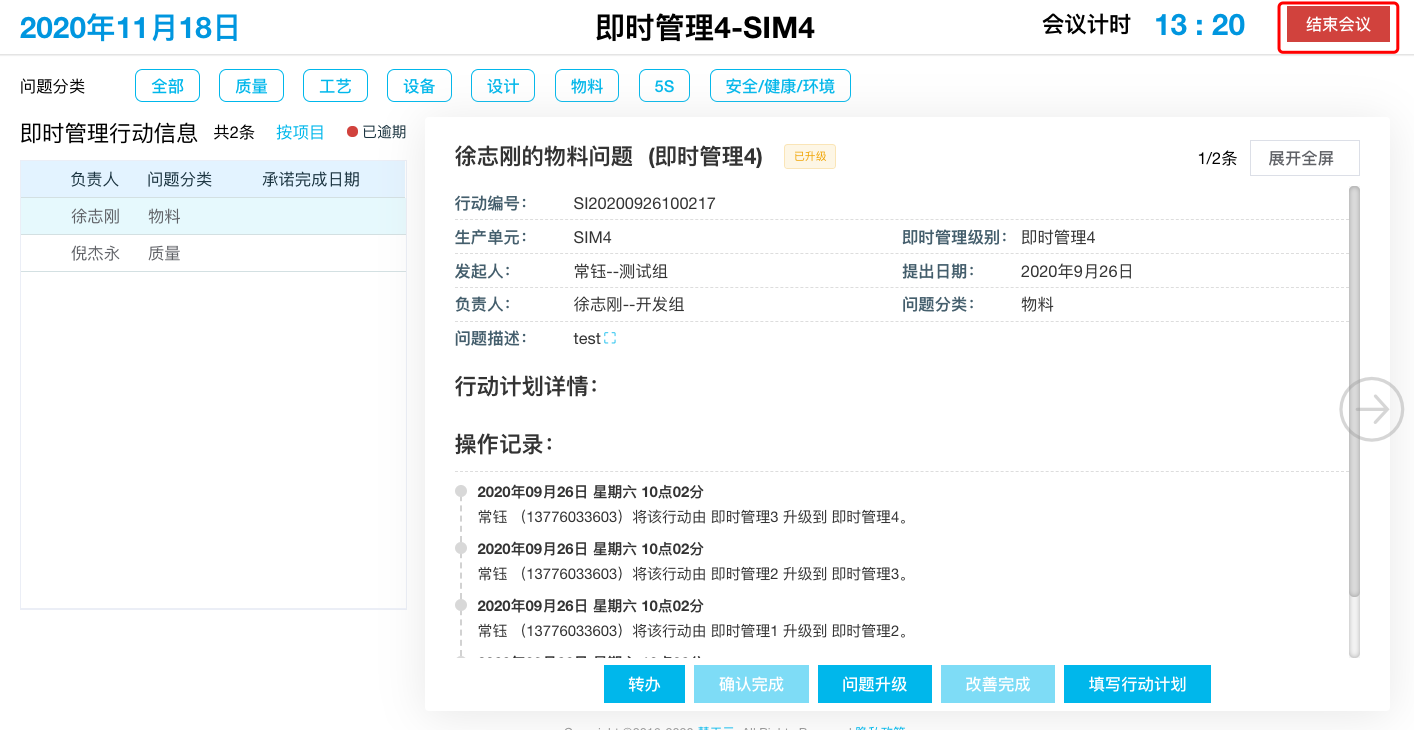
Task: Select the 设计 category filter
Action: 503,86
